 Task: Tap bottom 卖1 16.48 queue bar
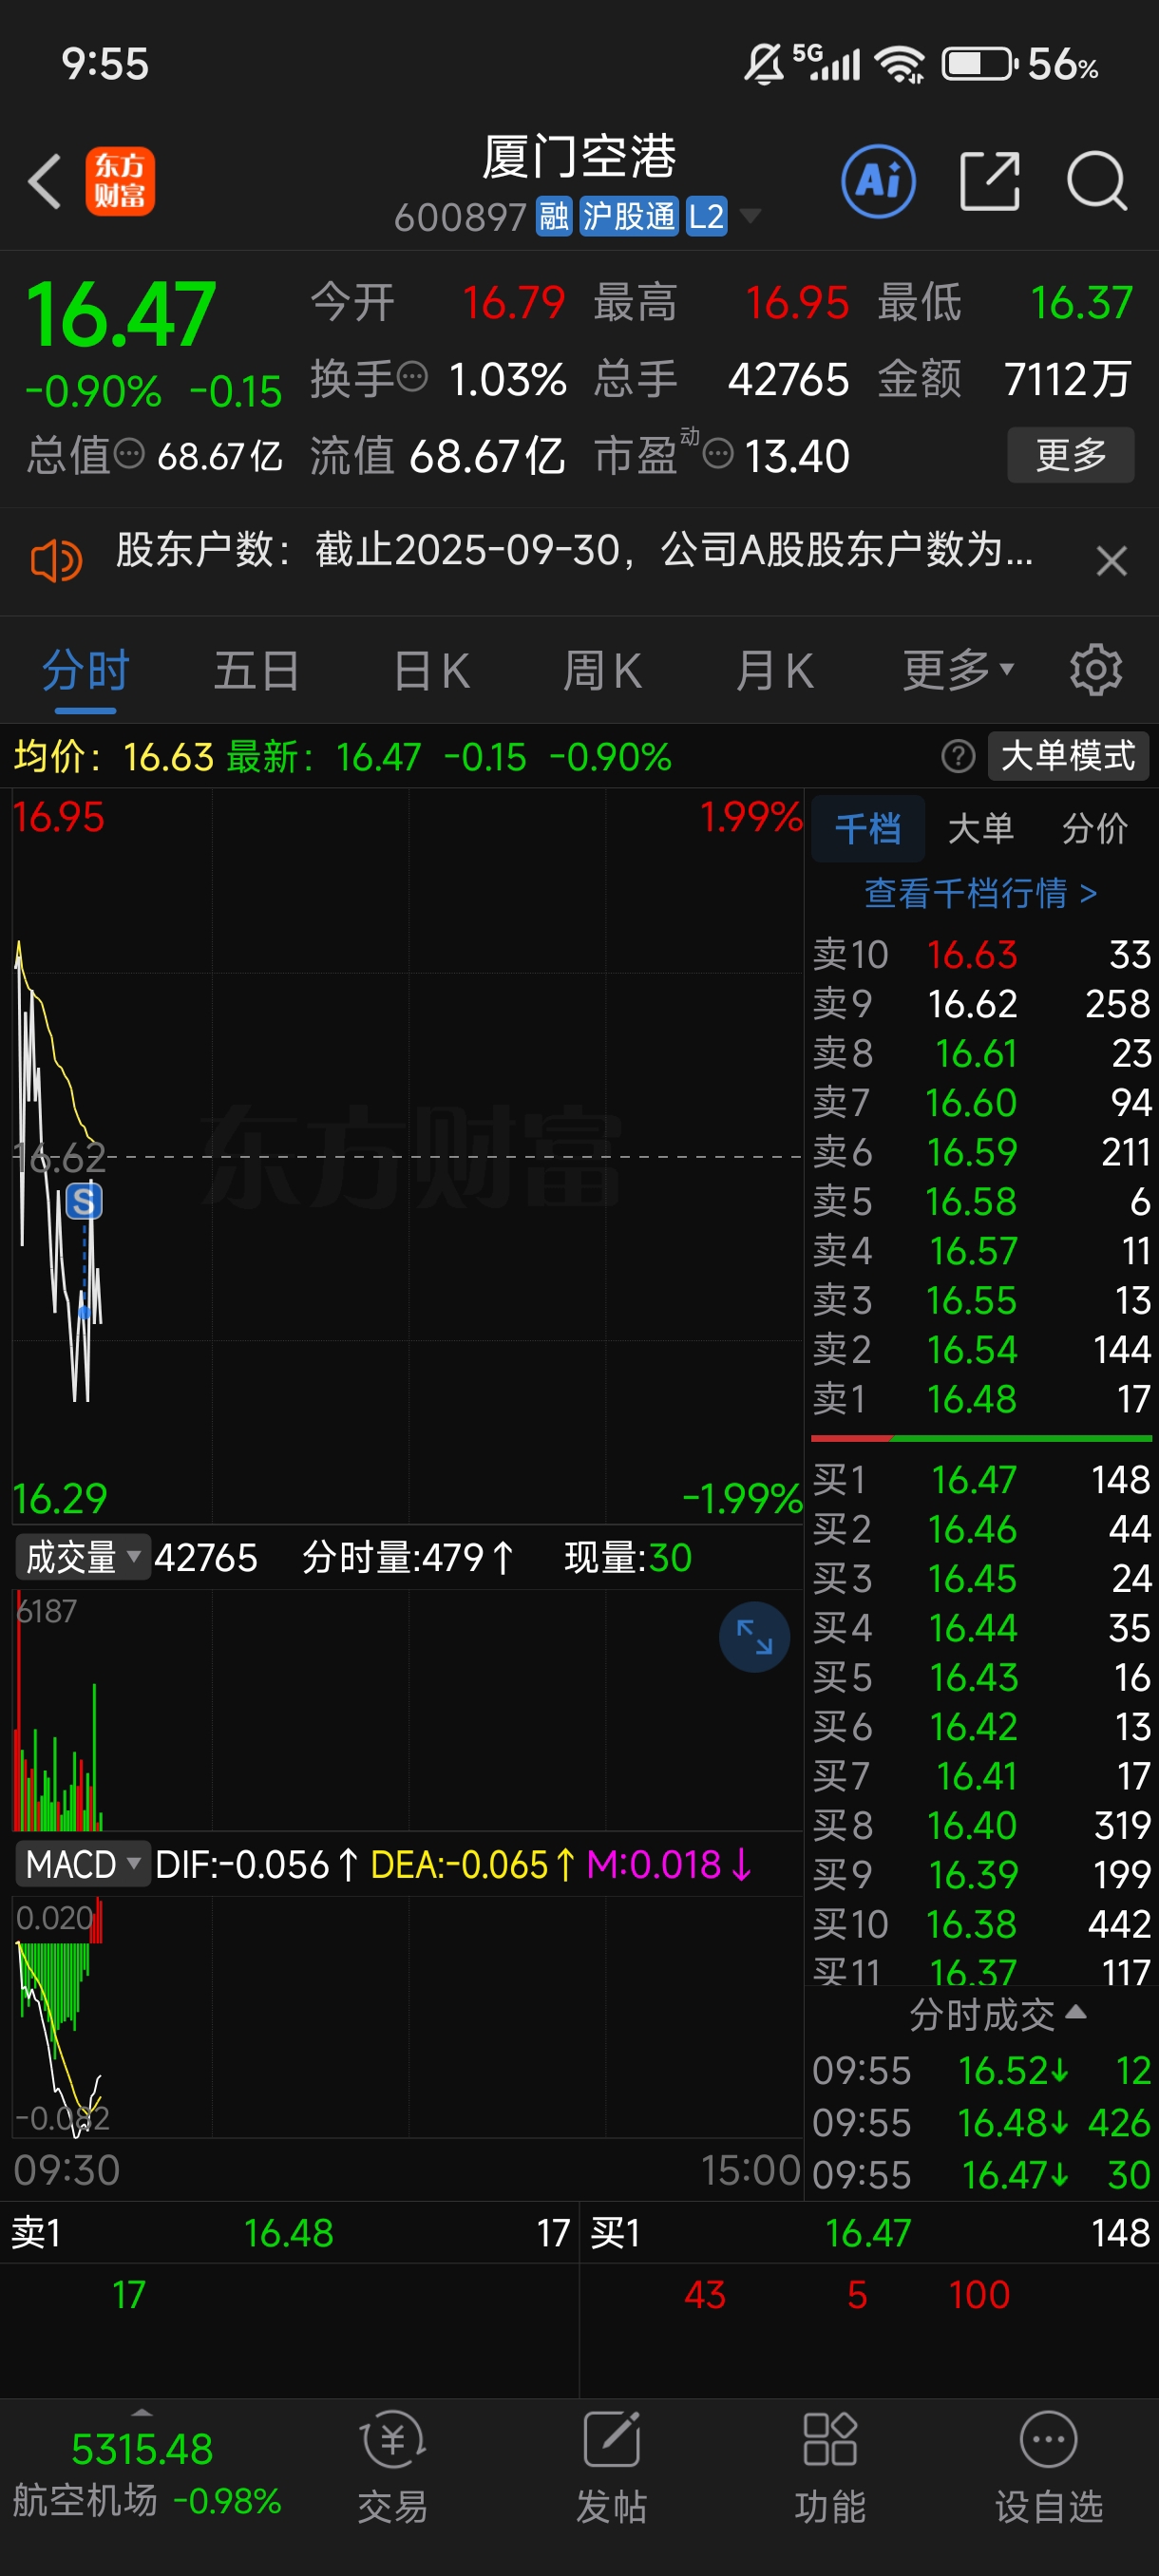[290, 2233]
